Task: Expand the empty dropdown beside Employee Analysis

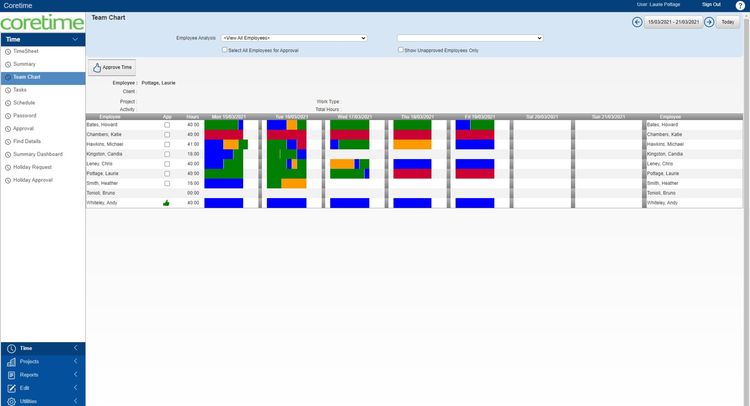Action: point(470,38)
